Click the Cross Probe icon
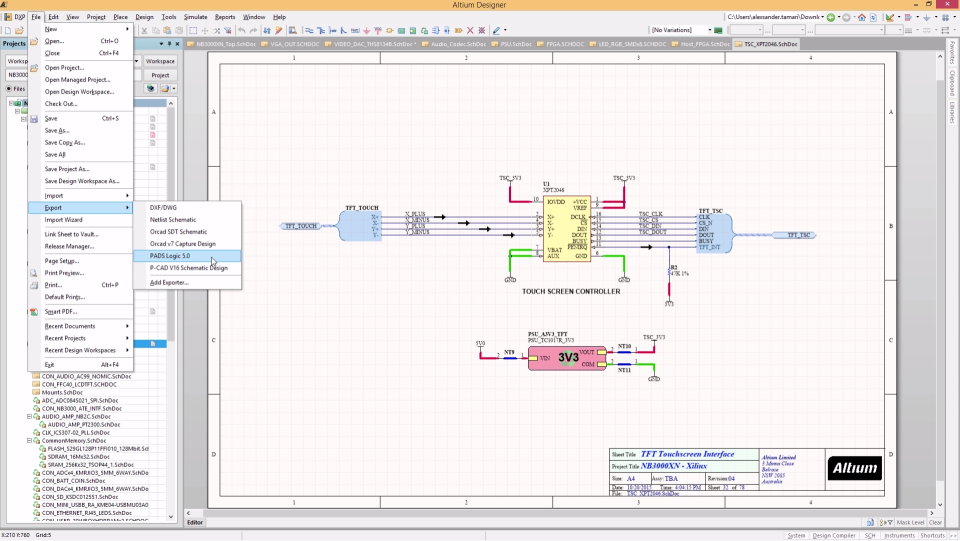 [x=278, y=30]
